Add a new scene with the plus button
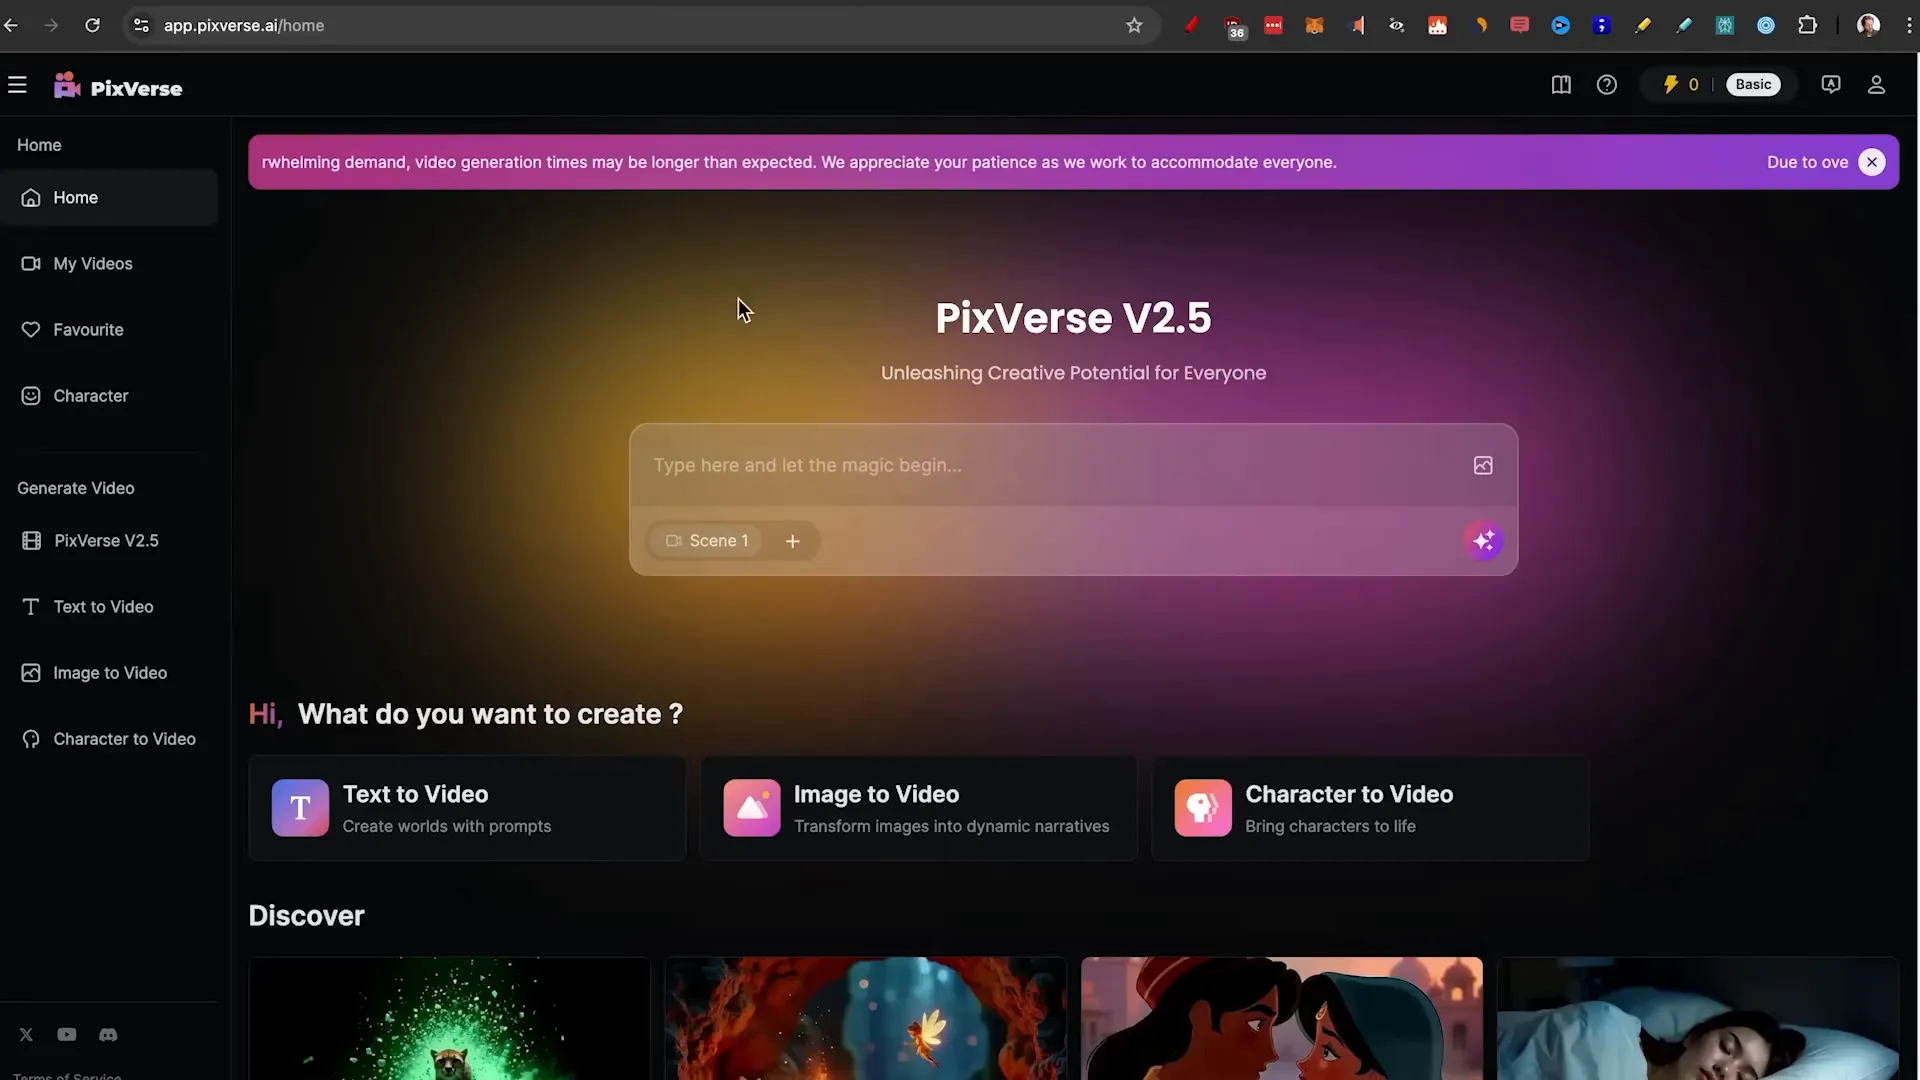The width and height of the screenshot is (1920, 1080). [792, 540]
